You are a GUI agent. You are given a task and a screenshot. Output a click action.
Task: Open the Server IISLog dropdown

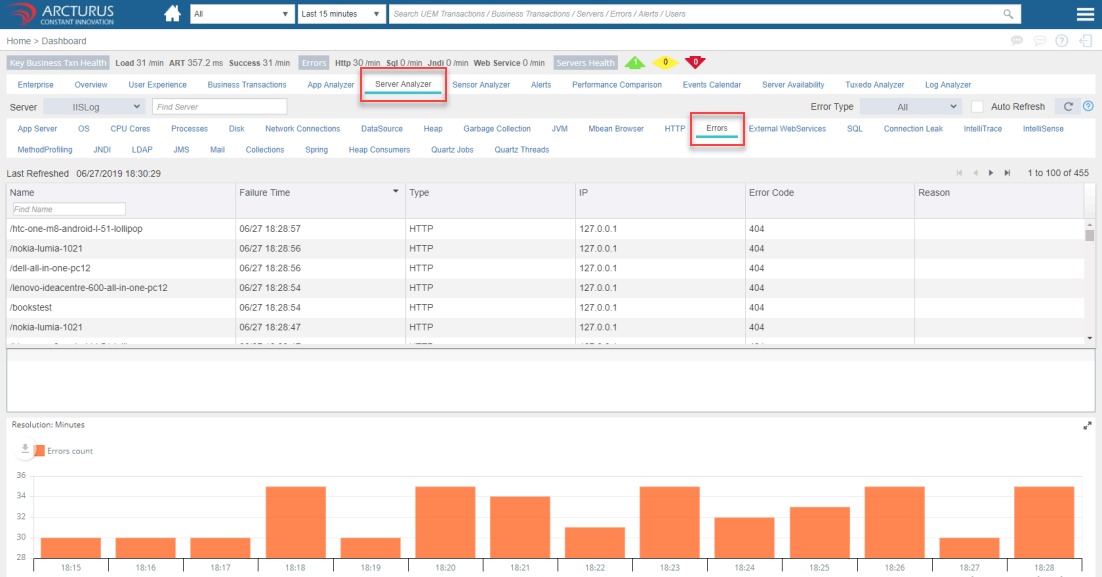pyautogui.click(x=95, y=106)
